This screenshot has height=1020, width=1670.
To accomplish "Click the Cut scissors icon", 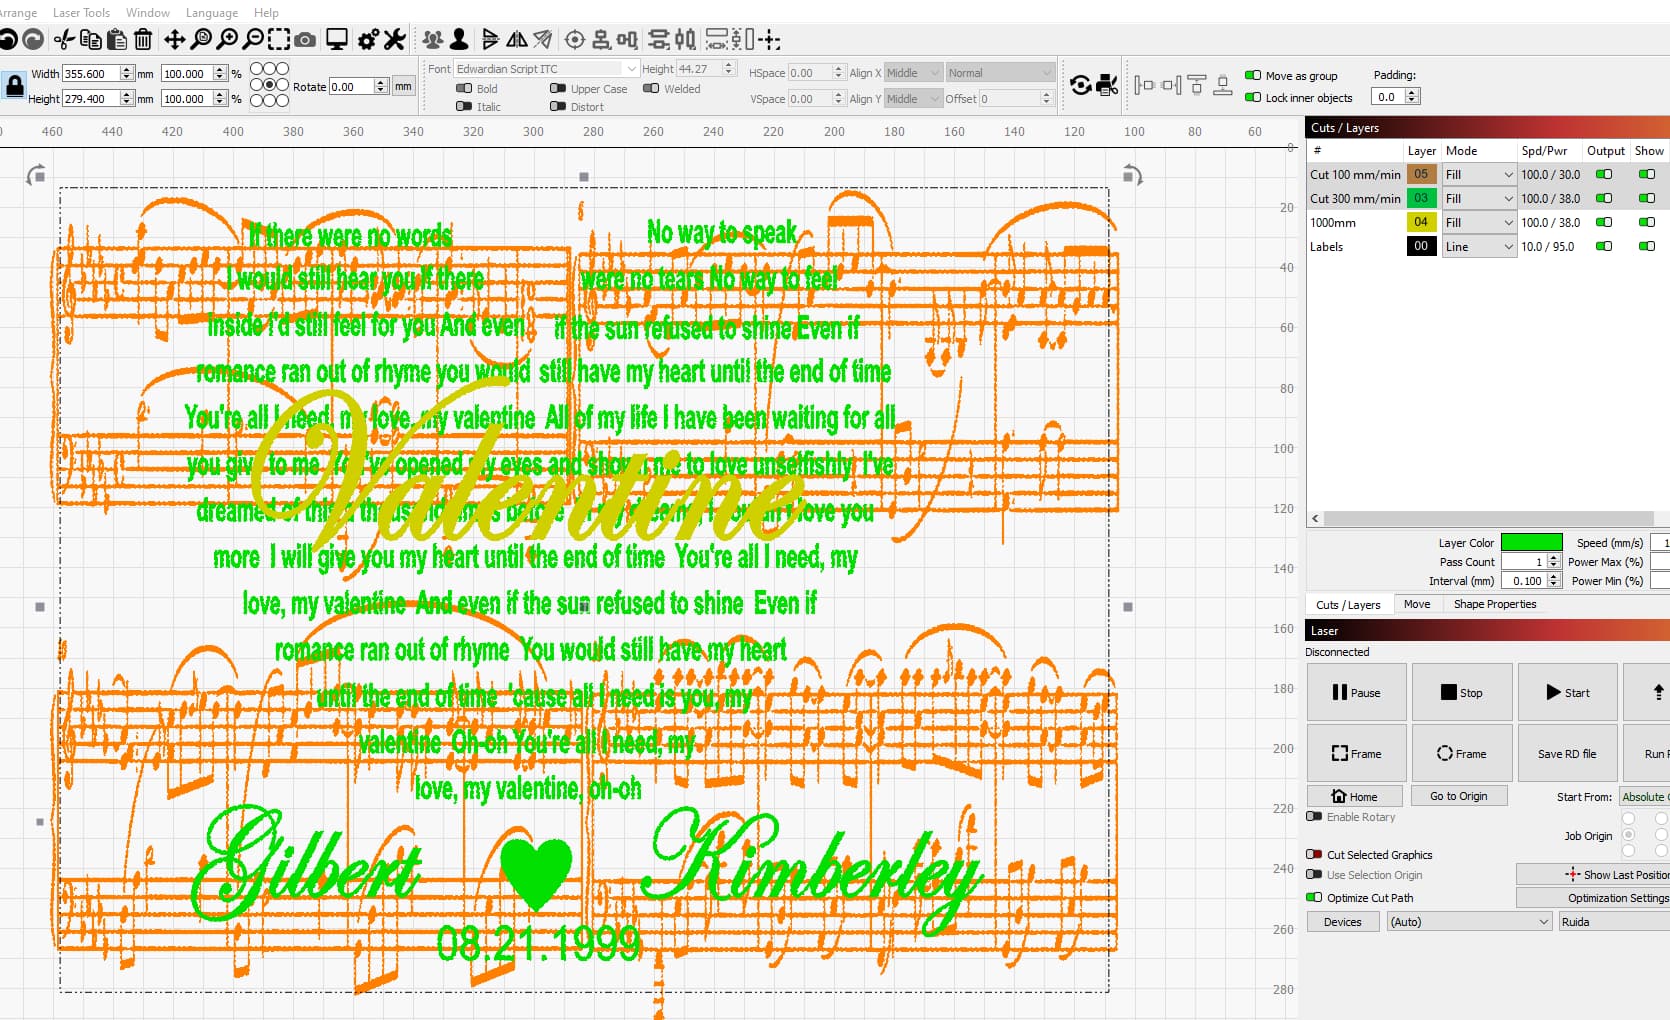I will pyautogui.click(x=64, y=40).
